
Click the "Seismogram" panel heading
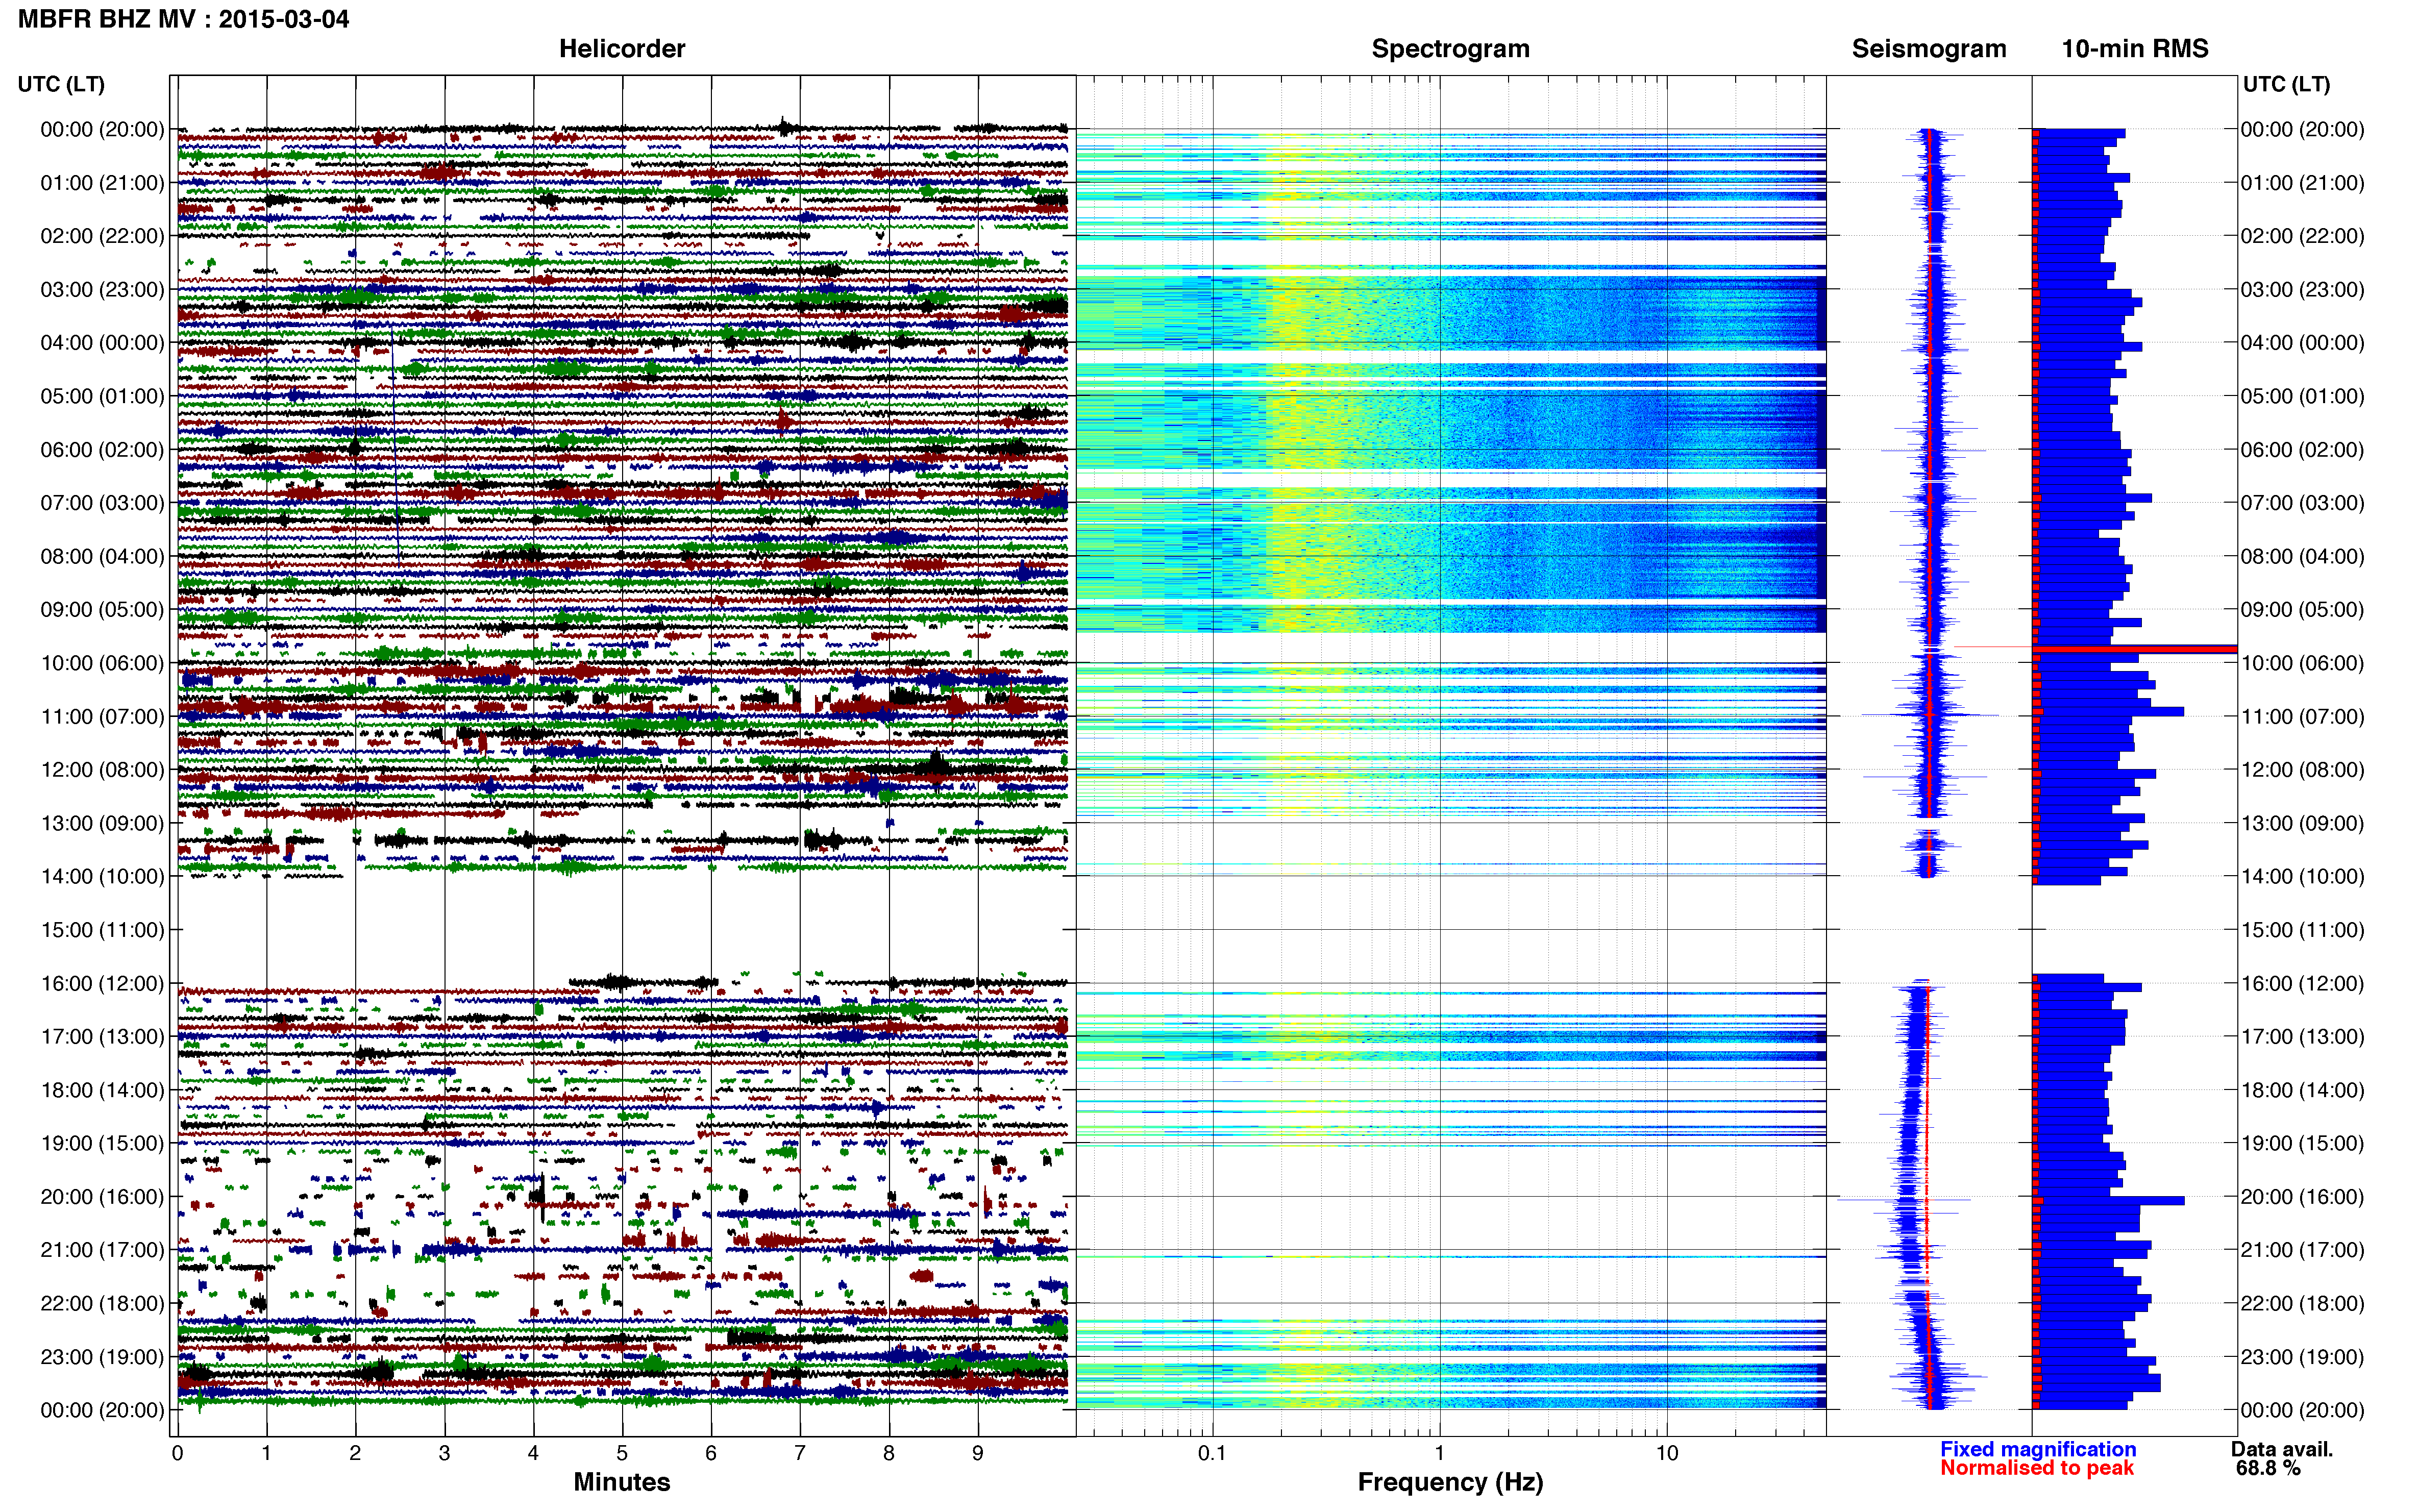(x=1928, y=49)
